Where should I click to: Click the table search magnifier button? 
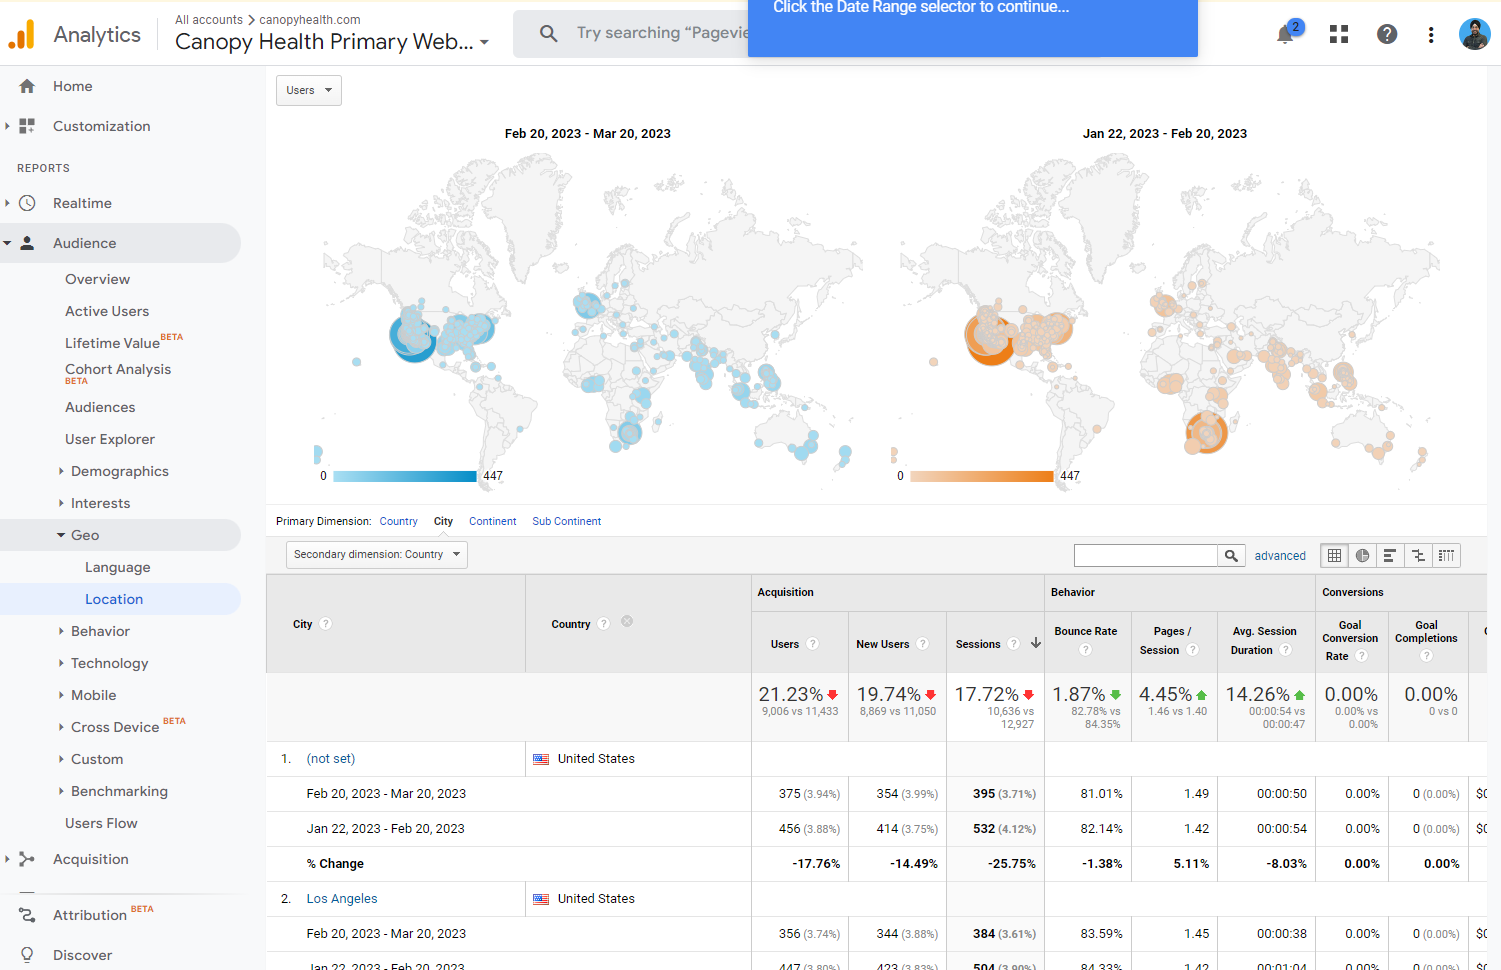tap(1231, 556)
